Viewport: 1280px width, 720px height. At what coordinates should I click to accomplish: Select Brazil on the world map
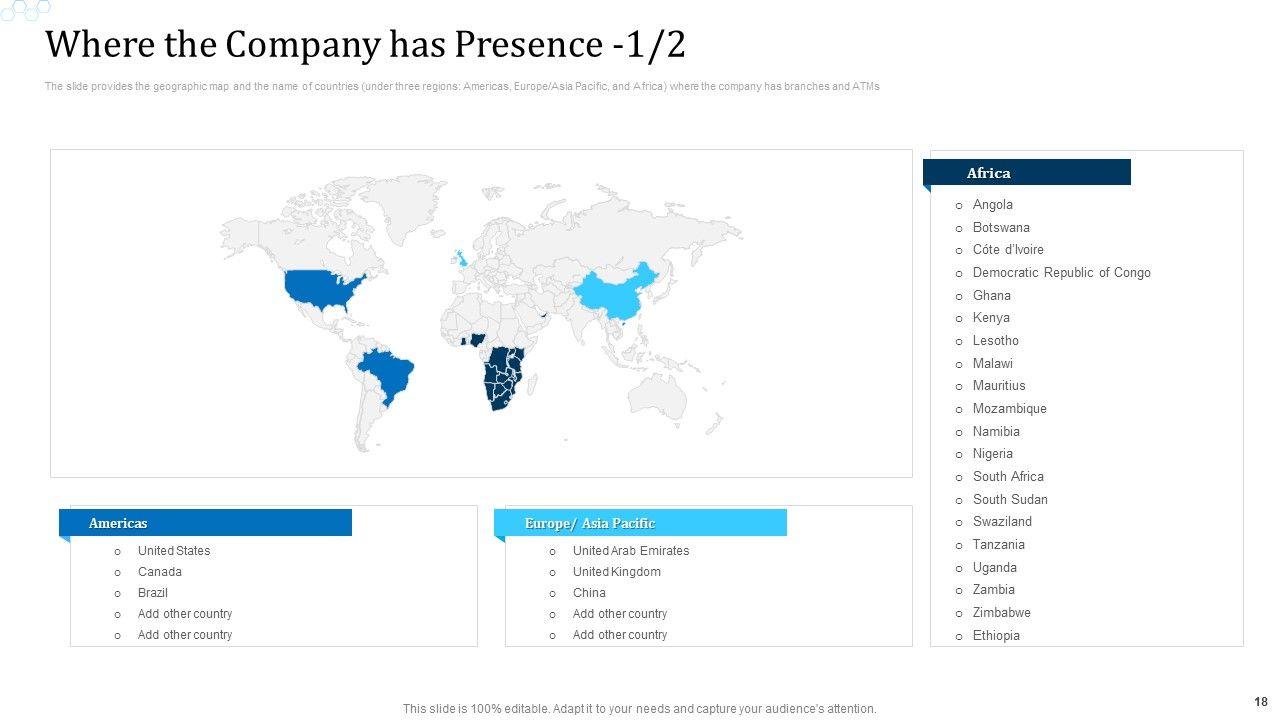(388, 372)
